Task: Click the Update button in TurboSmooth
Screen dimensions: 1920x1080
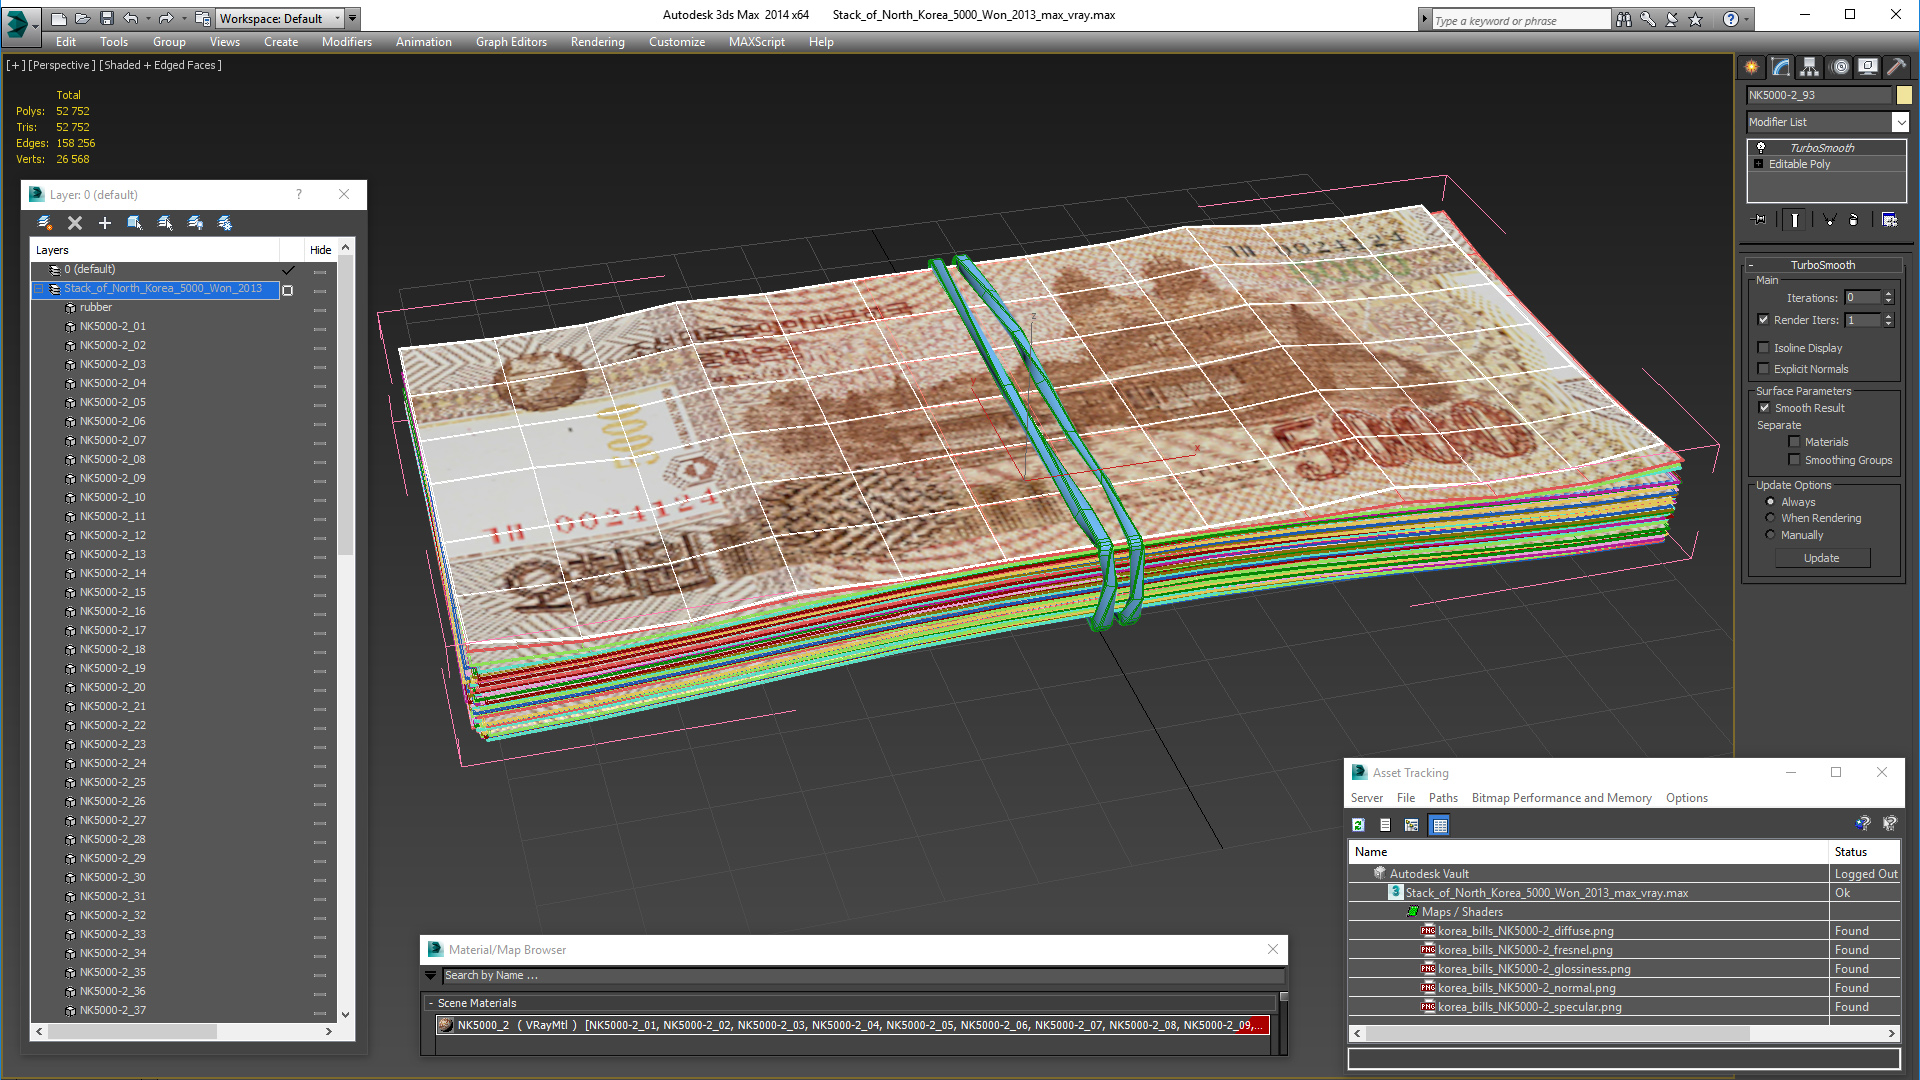Action: (1822, 558)
